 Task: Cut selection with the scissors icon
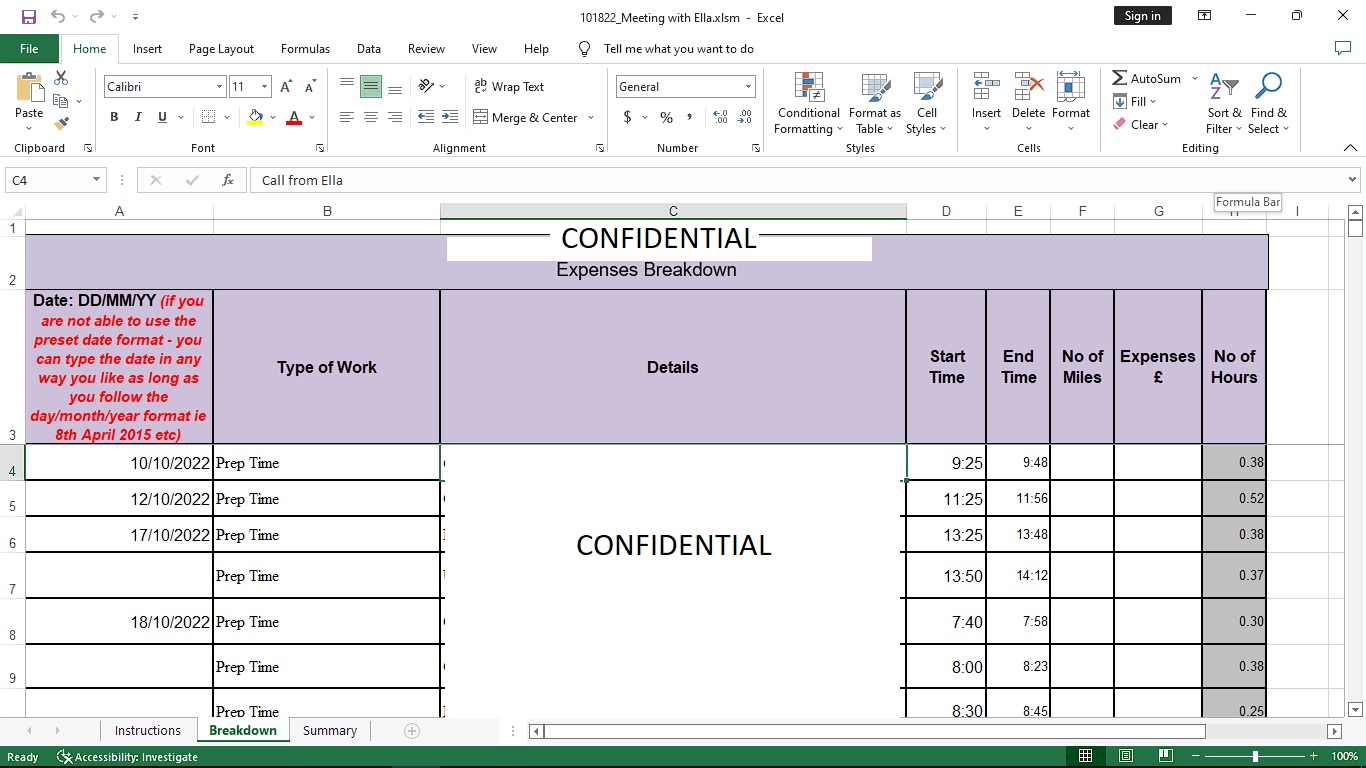(x=61, y=78)
